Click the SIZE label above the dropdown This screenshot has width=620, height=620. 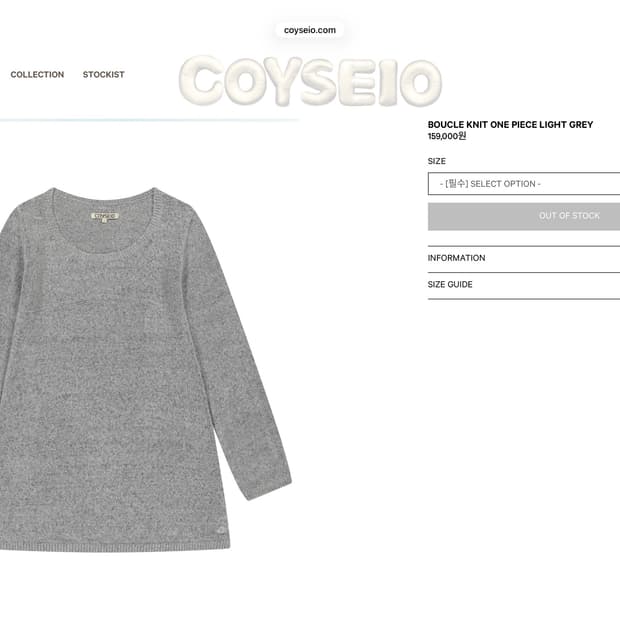click(x=437, y=161)
